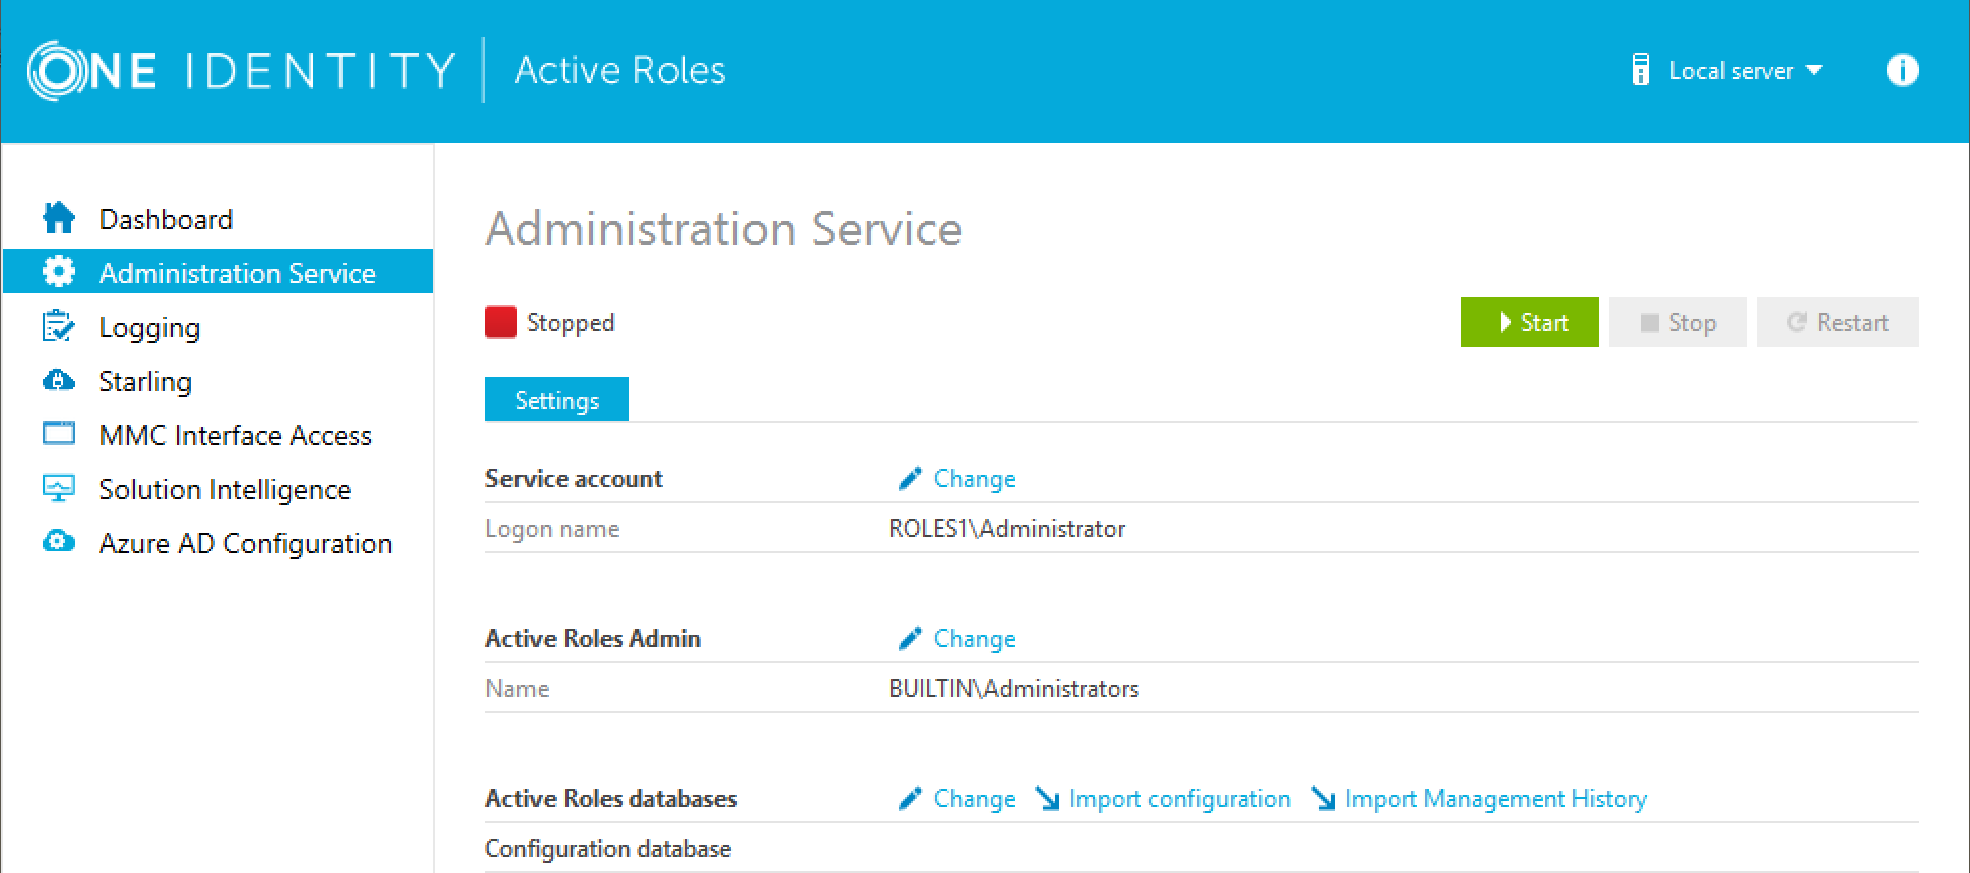Switch to the Settings tab
Viewport: 1970px width, 873px height.
pos(557,399)
